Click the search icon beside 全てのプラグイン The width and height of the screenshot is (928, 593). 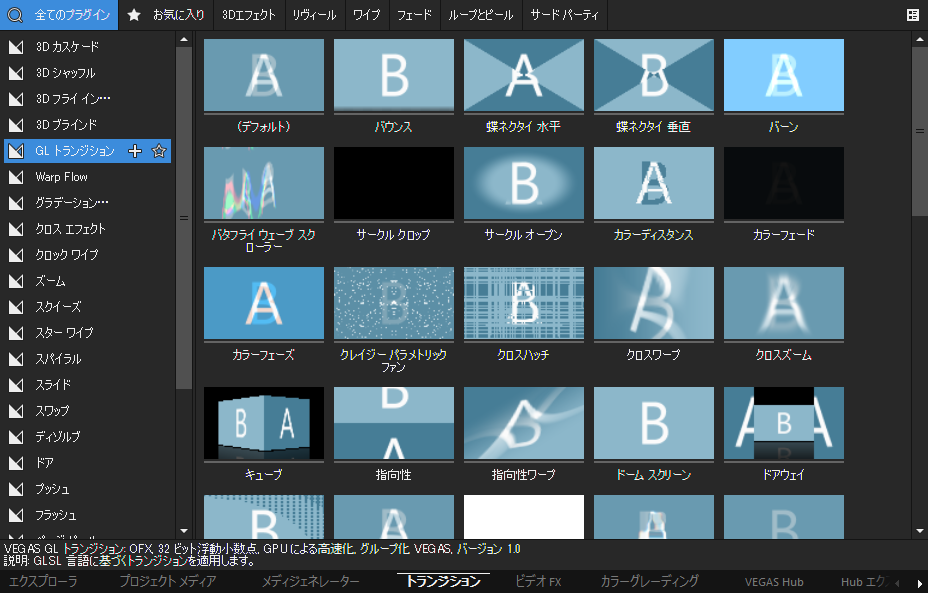pyautogui.click(x=15, y=15)
